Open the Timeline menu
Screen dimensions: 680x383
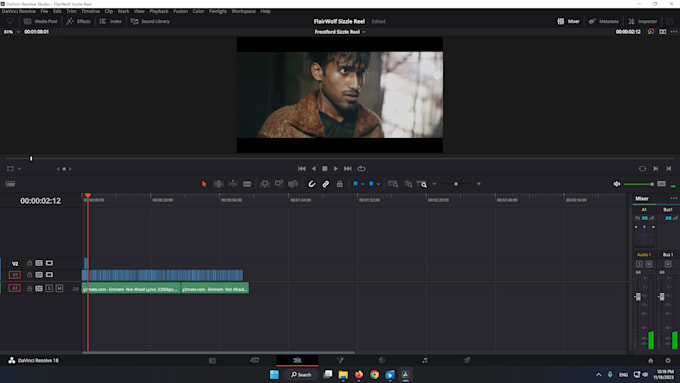coord(91,11)
